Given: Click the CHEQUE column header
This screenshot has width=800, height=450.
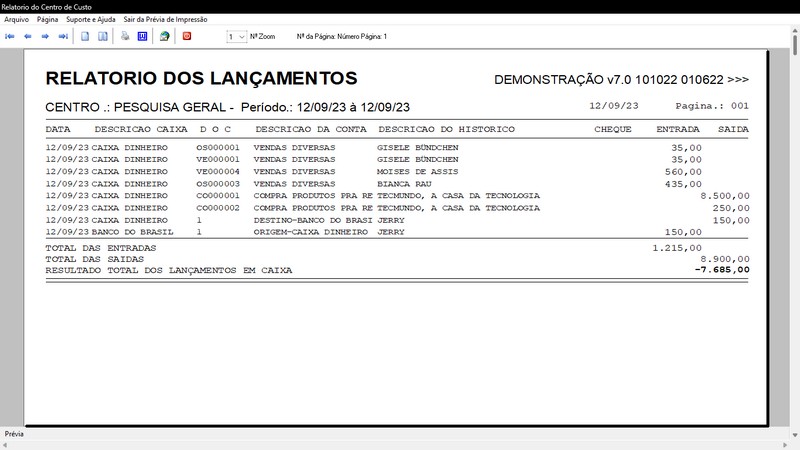Looking at the screenshot, I should click(613, 129).
